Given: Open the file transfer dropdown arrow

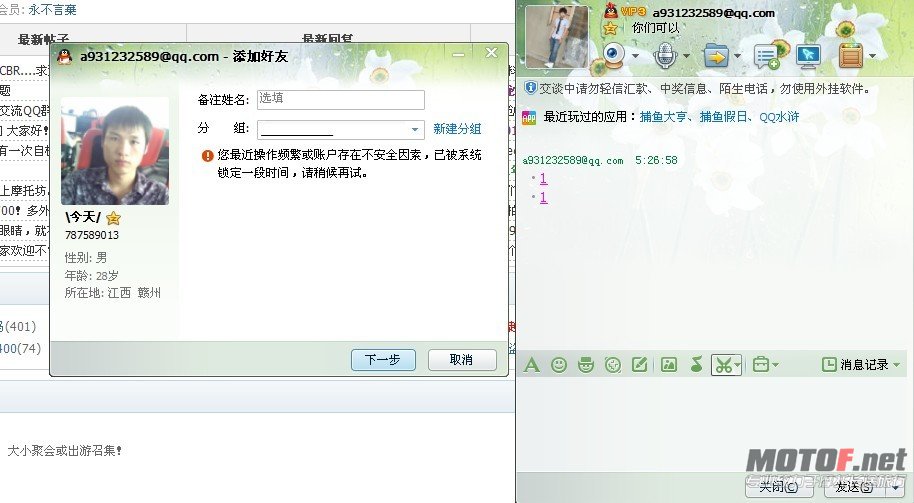Looking at the screenshot, I should click(x=737, y=57).
